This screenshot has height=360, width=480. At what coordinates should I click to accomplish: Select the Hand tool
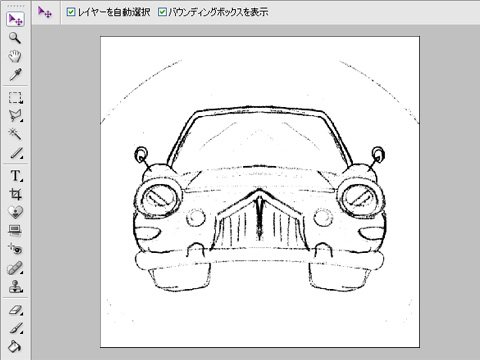point(15,56)
